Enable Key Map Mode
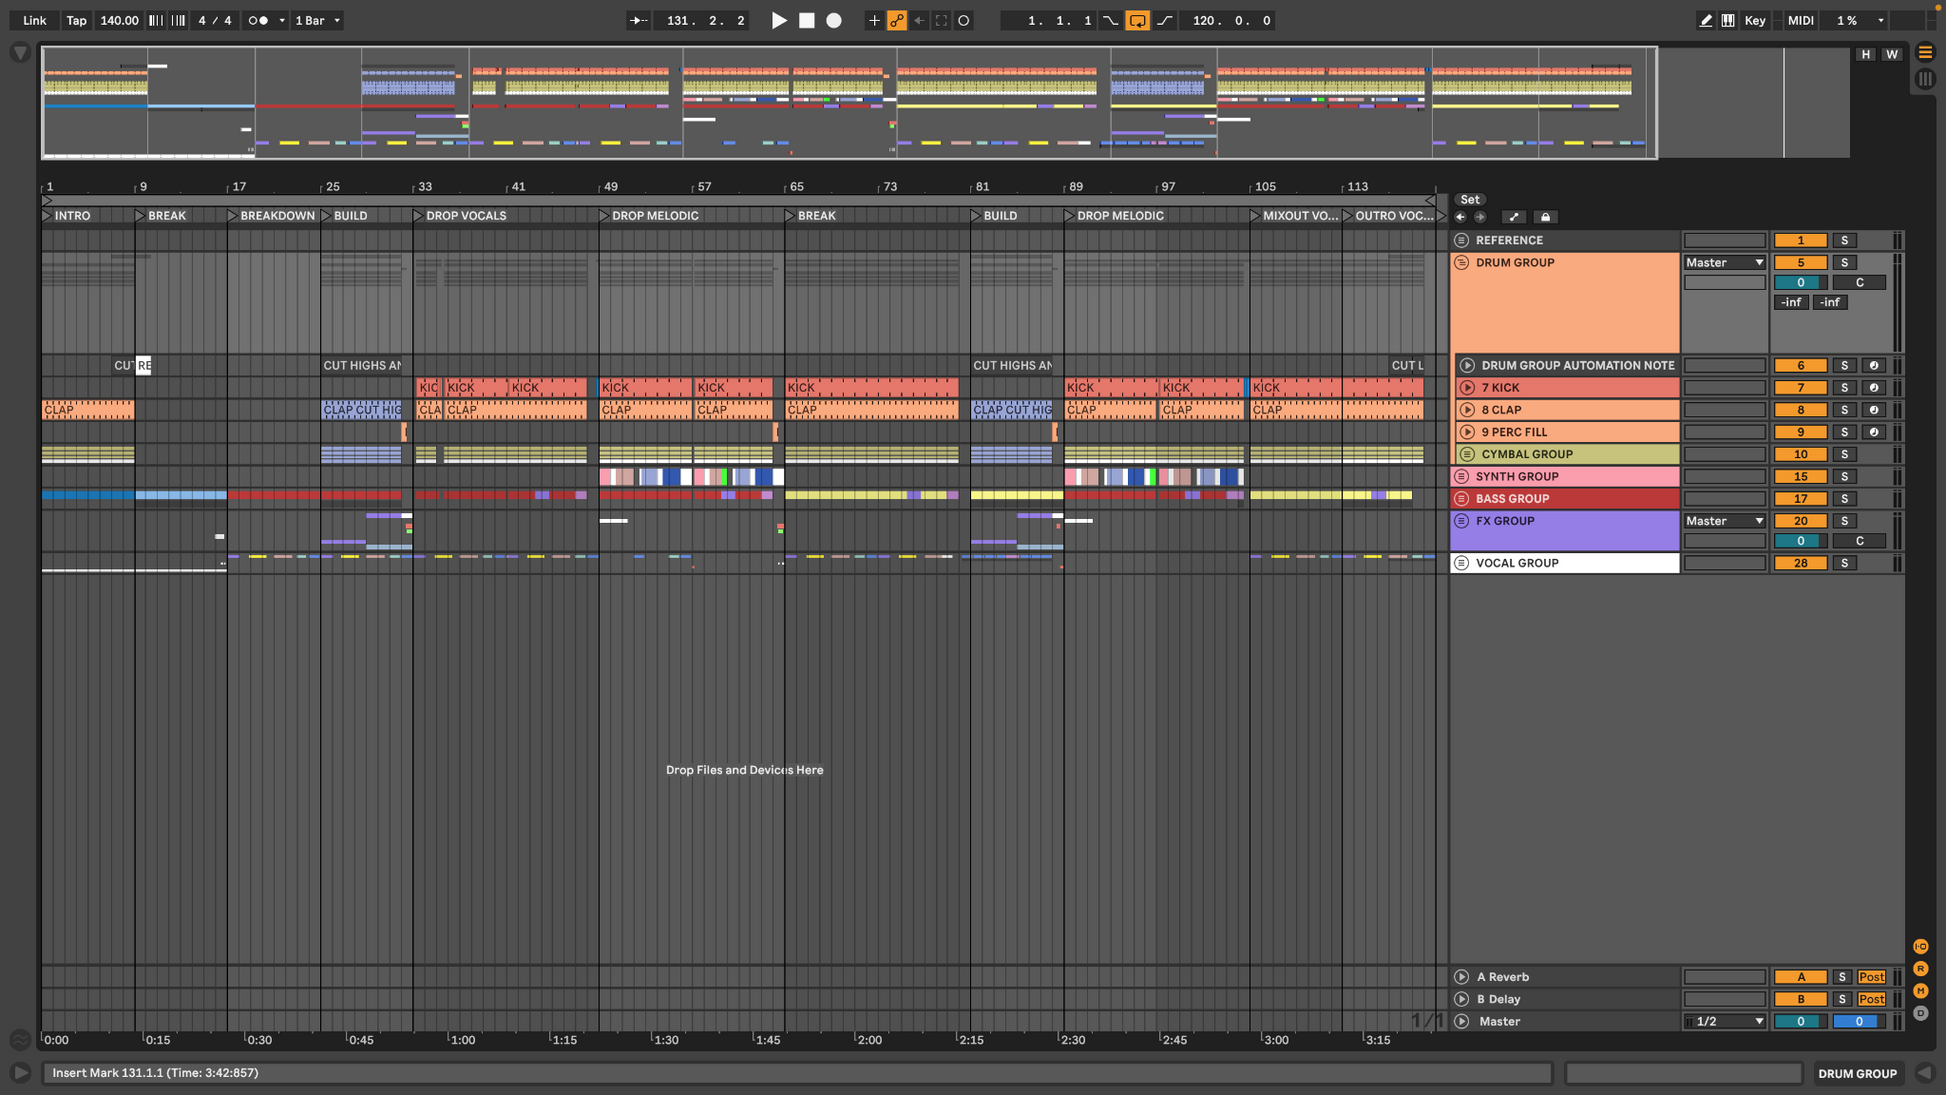This screenshot has width=1946, height=1095. click(x=1755, y=20)
